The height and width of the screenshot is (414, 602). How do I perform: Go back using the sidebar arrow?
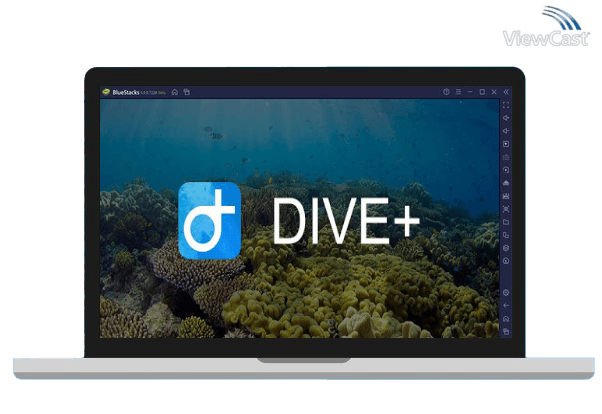click(x=506, y=306)
